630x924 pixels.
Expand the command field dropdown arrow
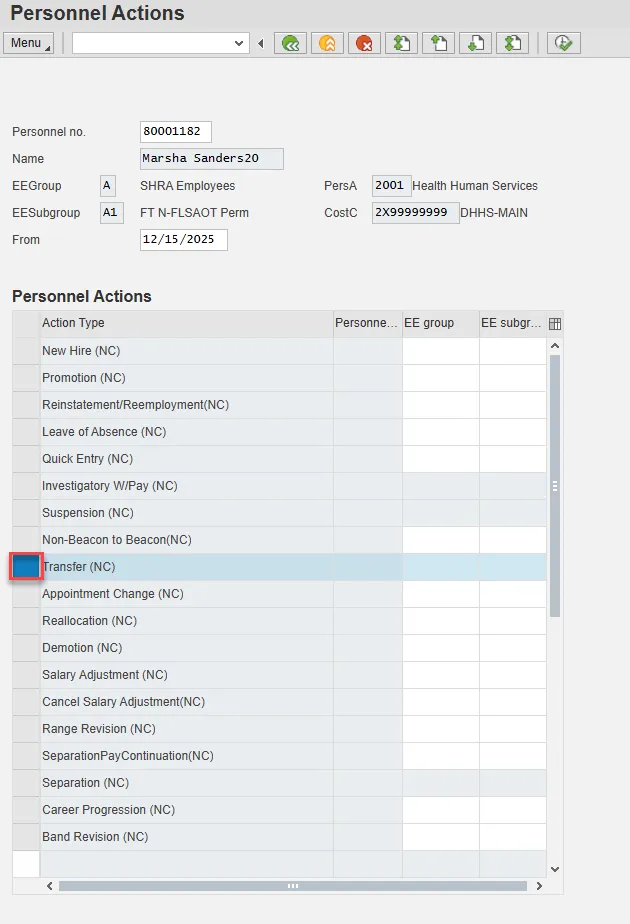[x=239, y=43]
